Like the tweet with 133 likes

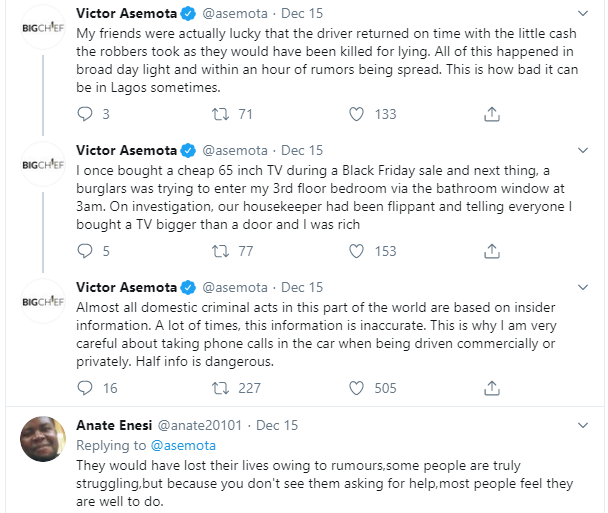click(357, 115)
